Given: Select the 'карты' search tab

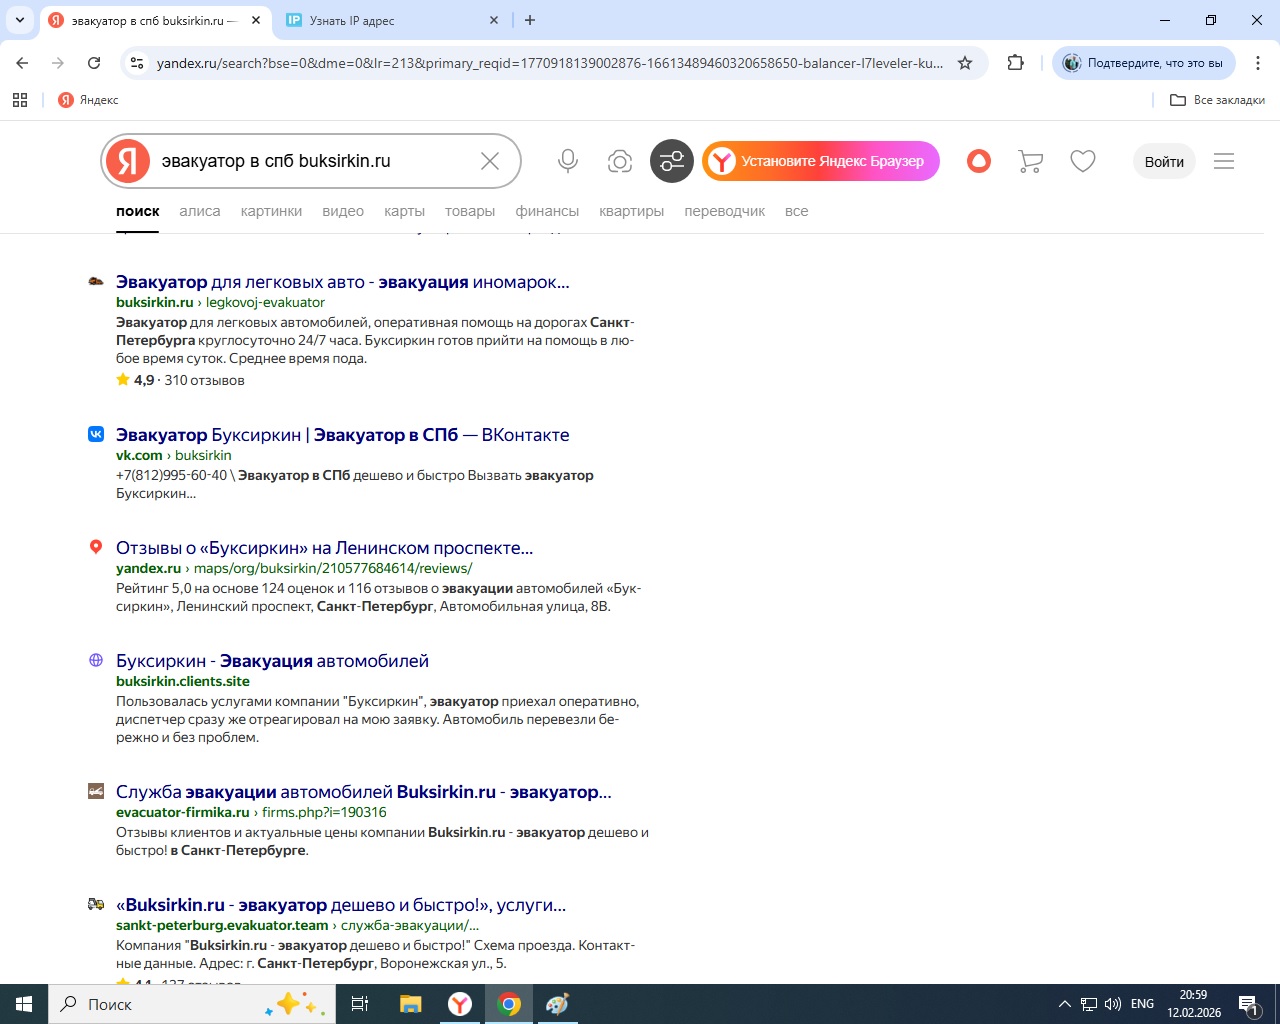Looking at the screenshot, I should 404,211.
